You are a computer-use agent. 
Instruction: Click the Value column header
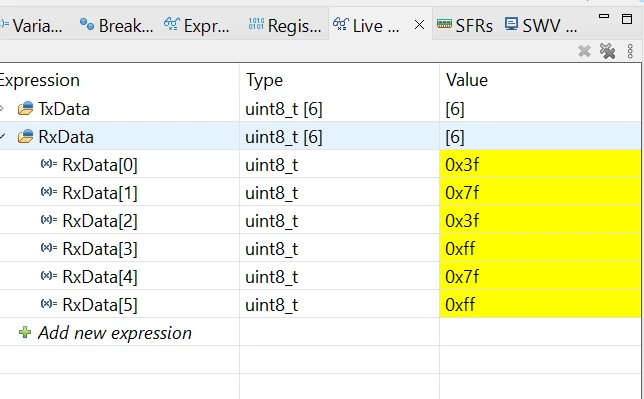(x=467, y=80)
